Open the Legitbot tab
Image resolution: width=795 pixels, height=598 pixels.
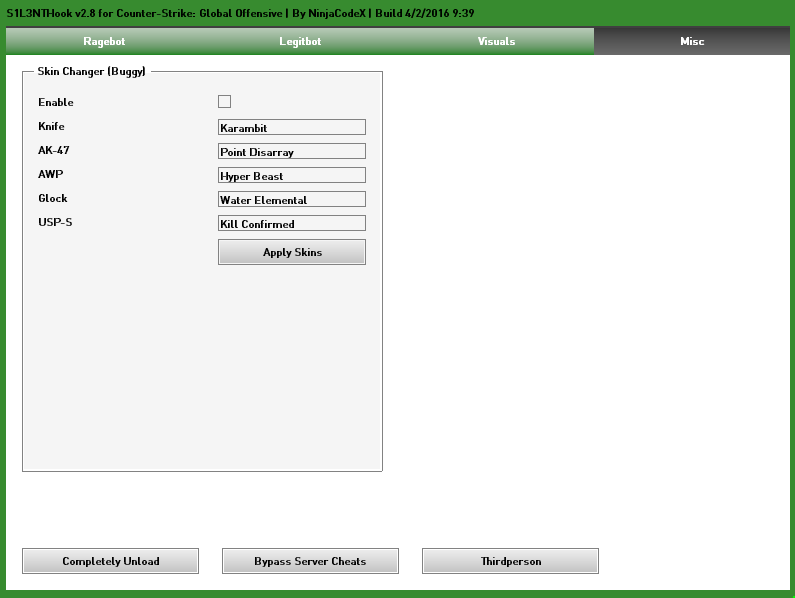[300, 41]
